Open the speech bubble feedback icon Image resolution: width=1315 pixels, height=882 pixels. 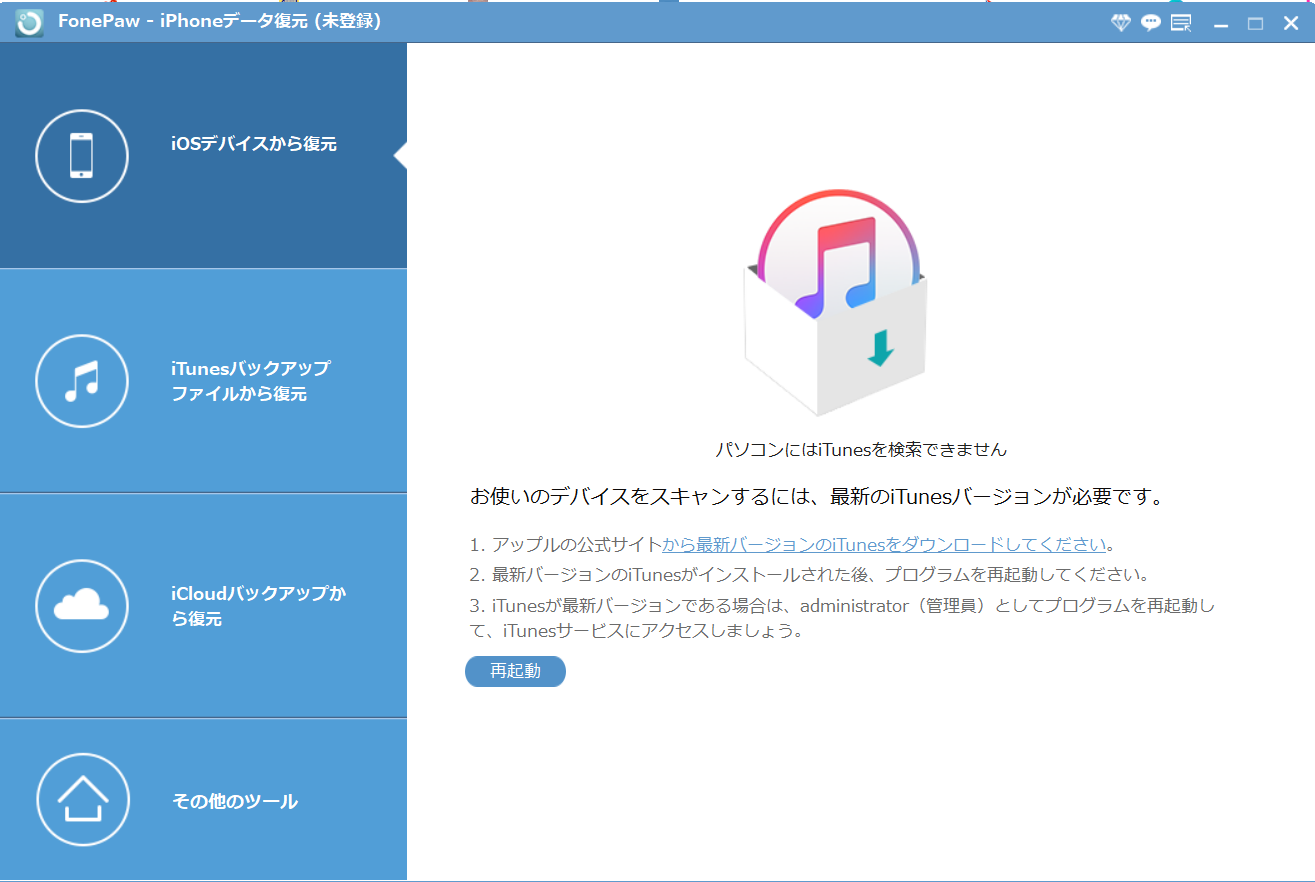coord(1151,23)
